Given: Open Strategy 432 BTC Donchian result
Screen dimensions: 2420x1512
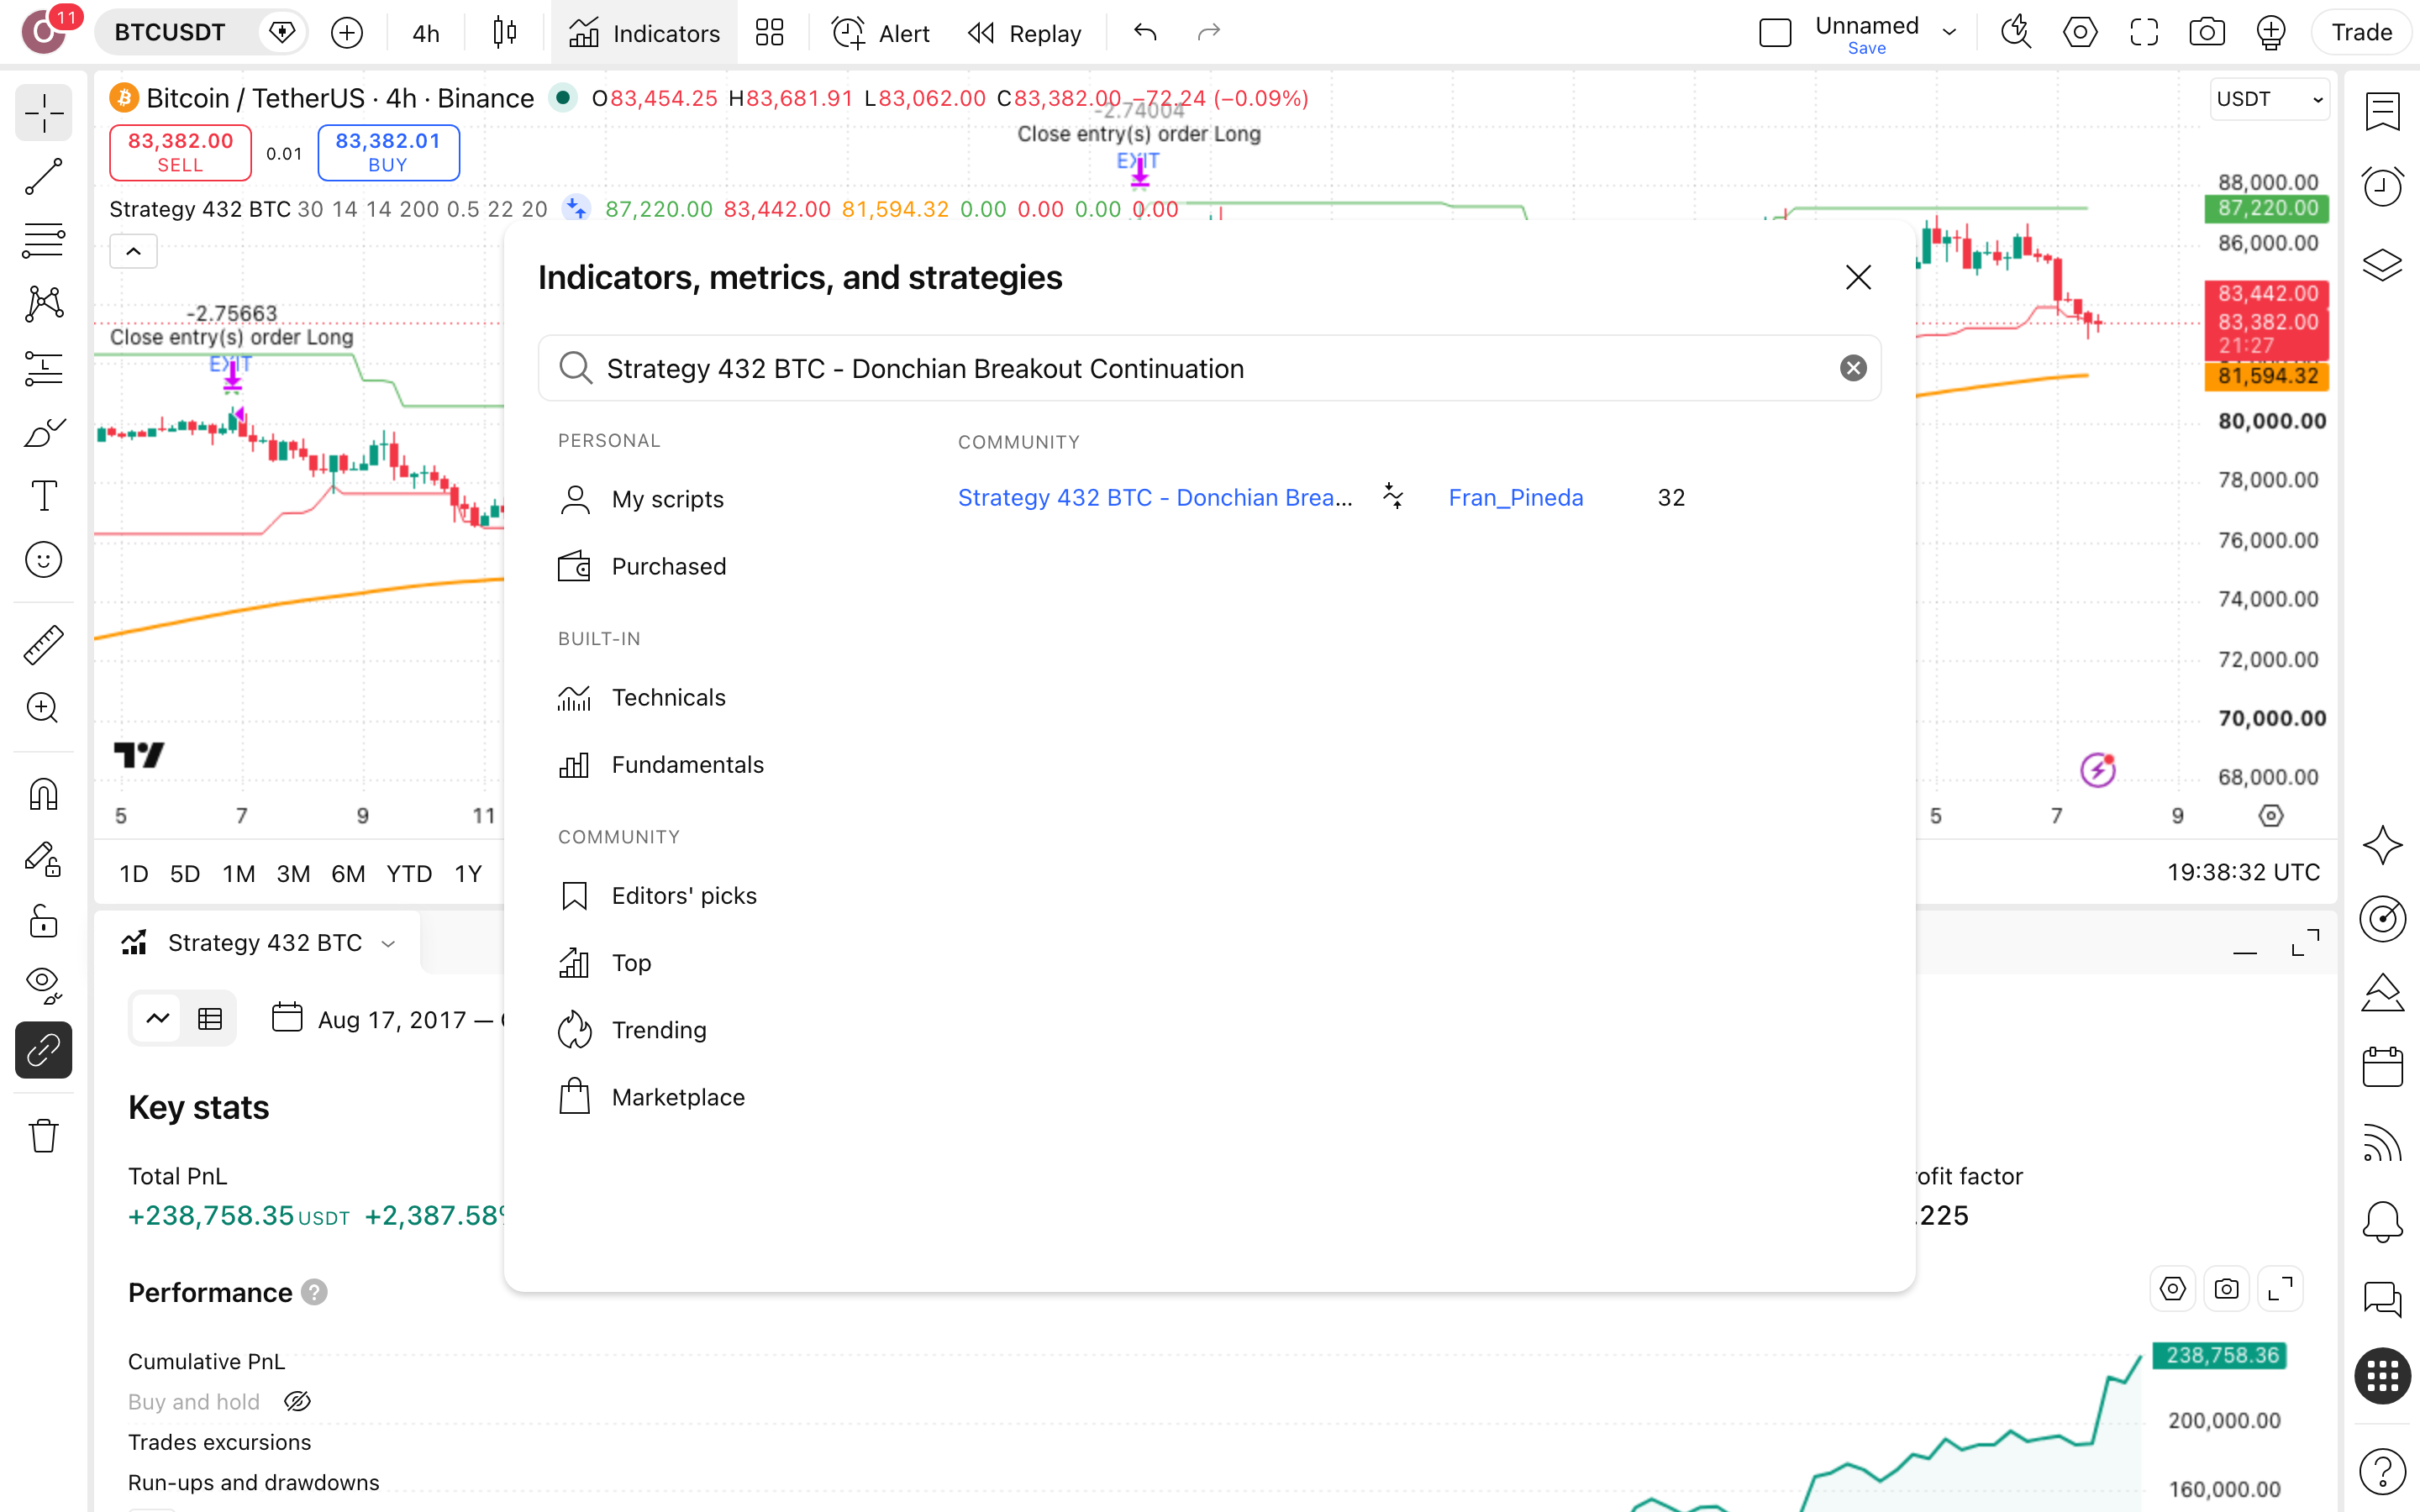Looking at the screenshot, I should point(1155,497).
